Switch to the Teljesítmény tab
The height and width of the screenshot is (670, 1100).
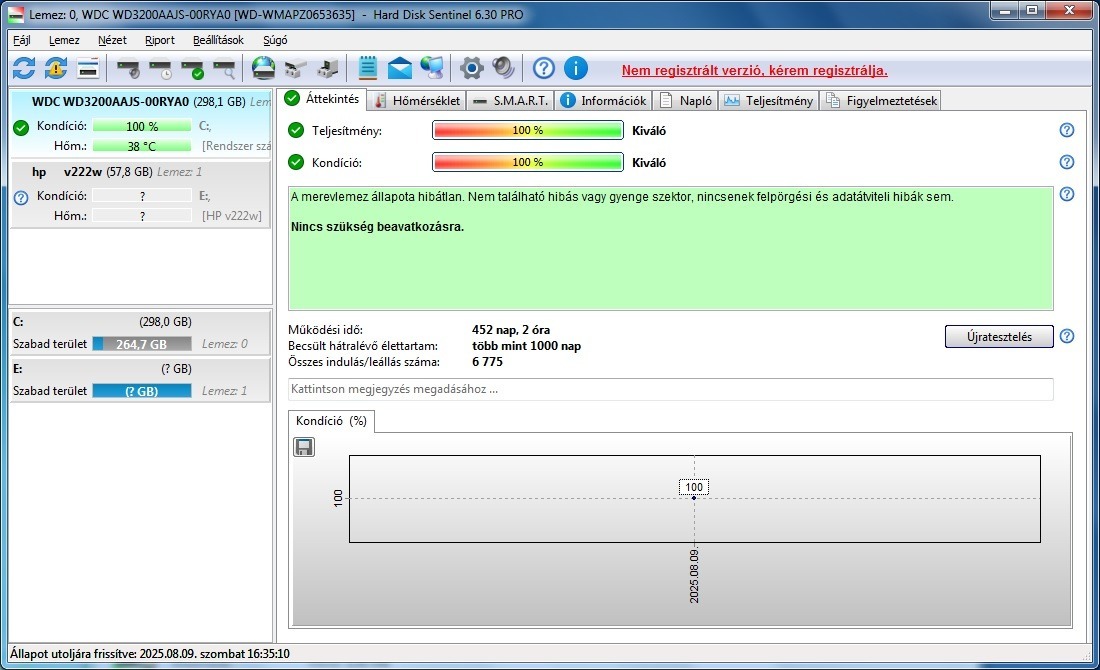click(768, 100)
